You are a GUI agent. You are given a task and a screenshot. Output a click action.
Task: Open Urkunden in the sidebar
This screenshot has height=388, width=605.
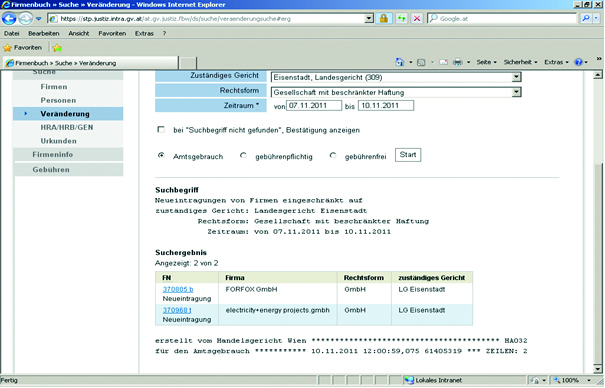58,141
